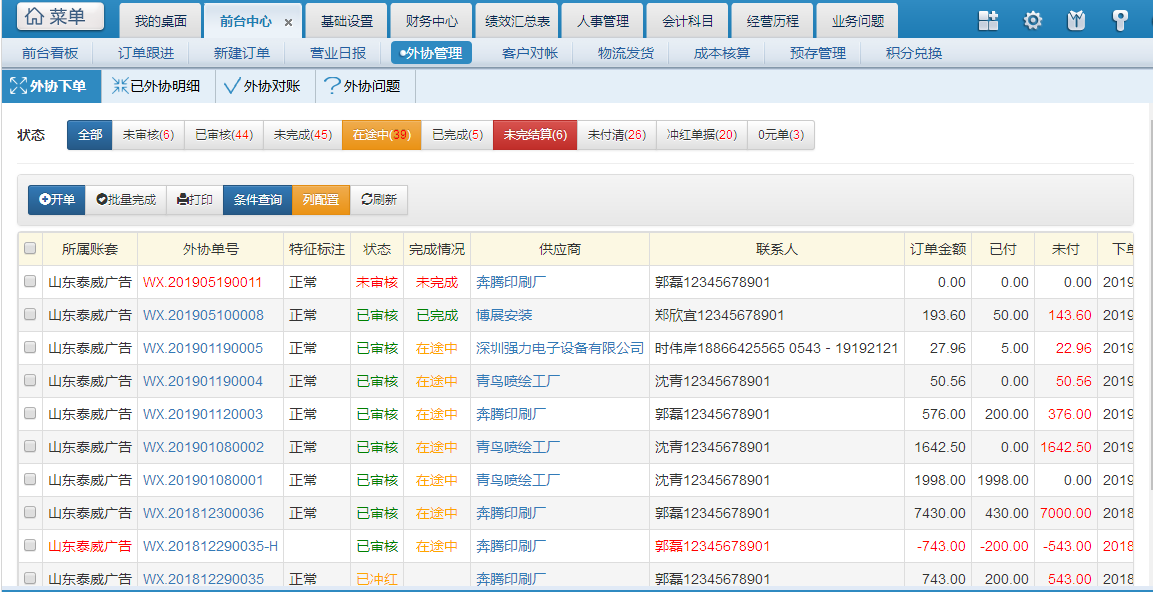Filter status by 已审核(44)
1154x593 pixels.
tap(224, 135)
